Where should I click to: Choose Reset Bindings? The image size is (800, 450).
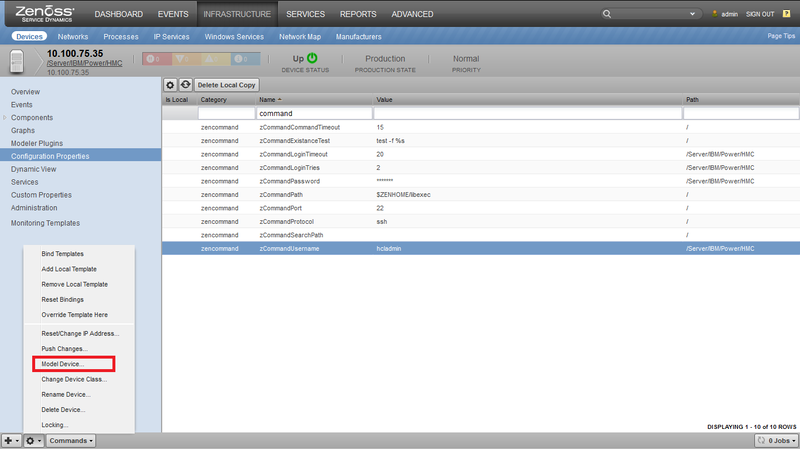(63, 300)
